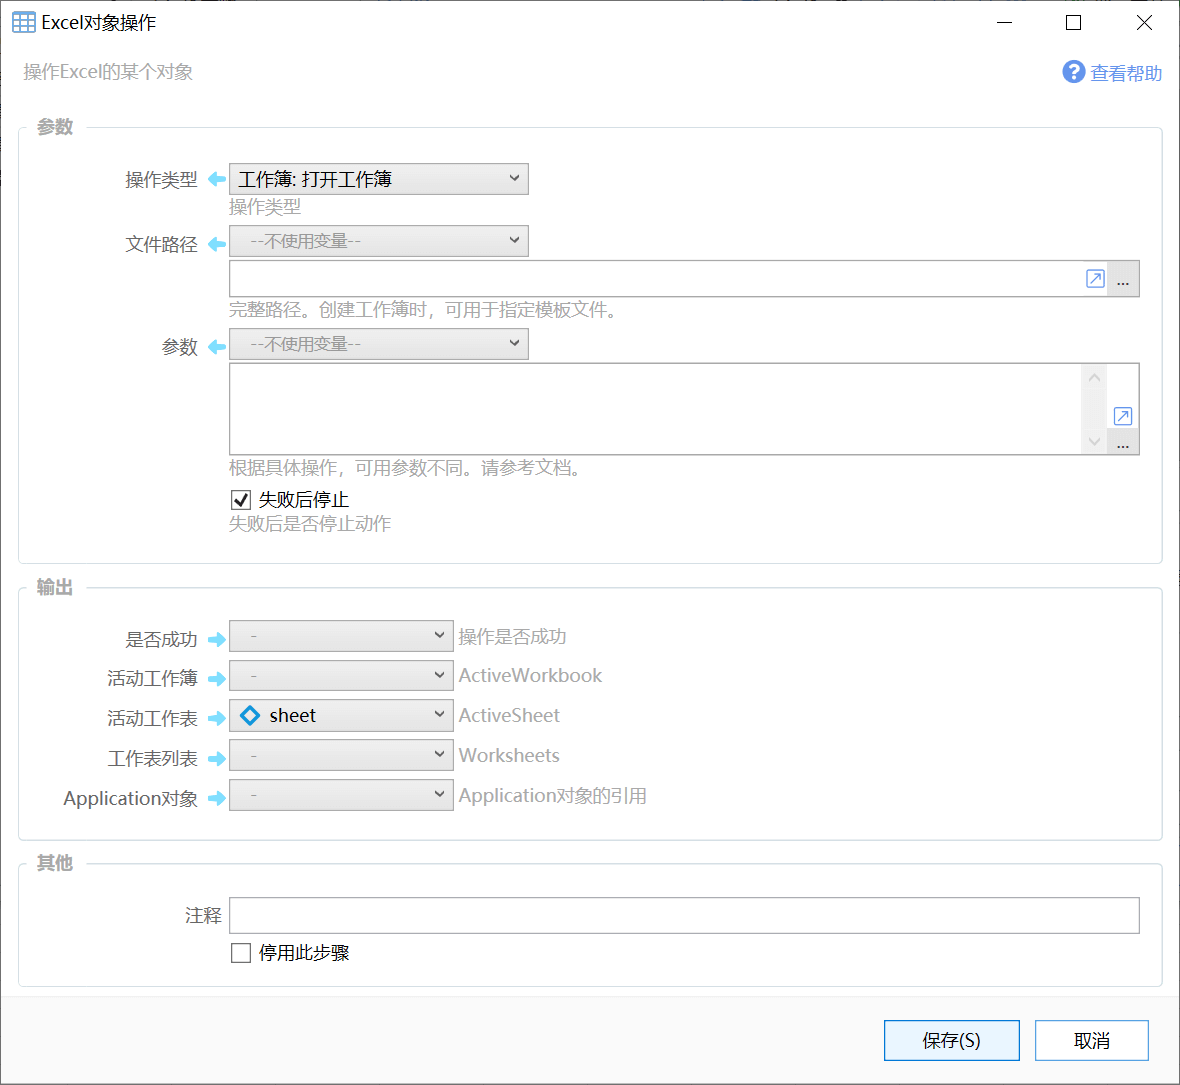Expand the Application对象 output dropdown
Image resolution: width=1180 pixels, height=1085 pixels.
pyautogui.click(x=341, y=795)
